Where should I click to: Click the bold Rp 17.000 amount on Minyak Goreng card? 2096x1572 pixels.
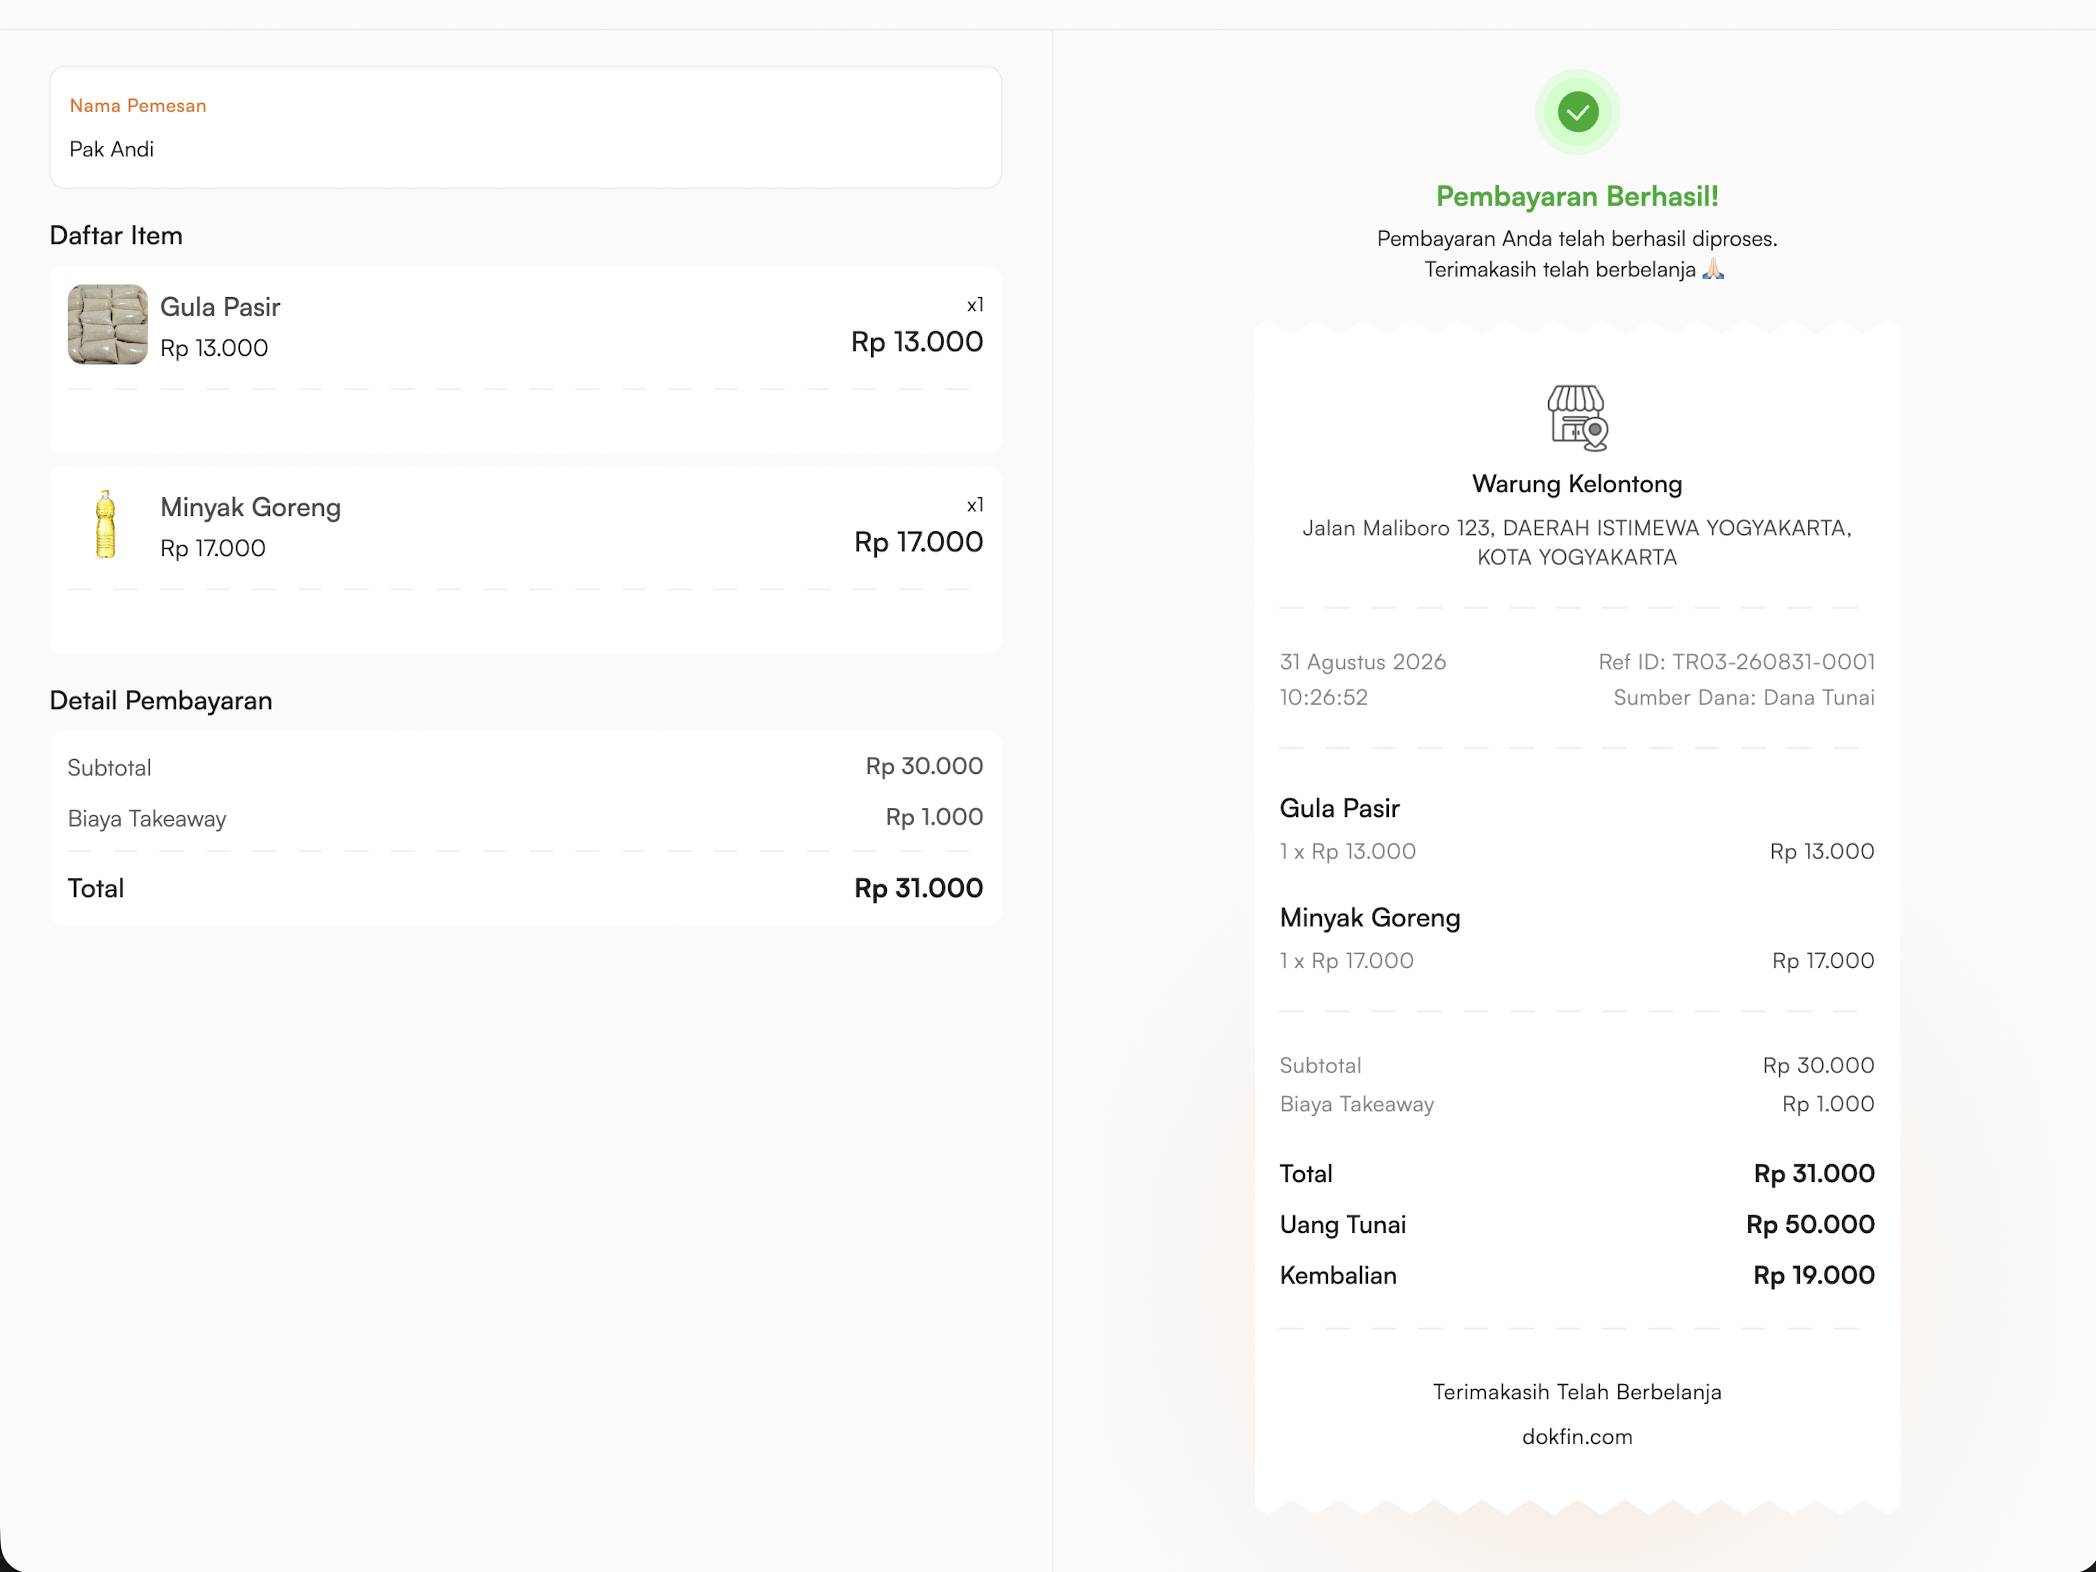tap(918, 542)
